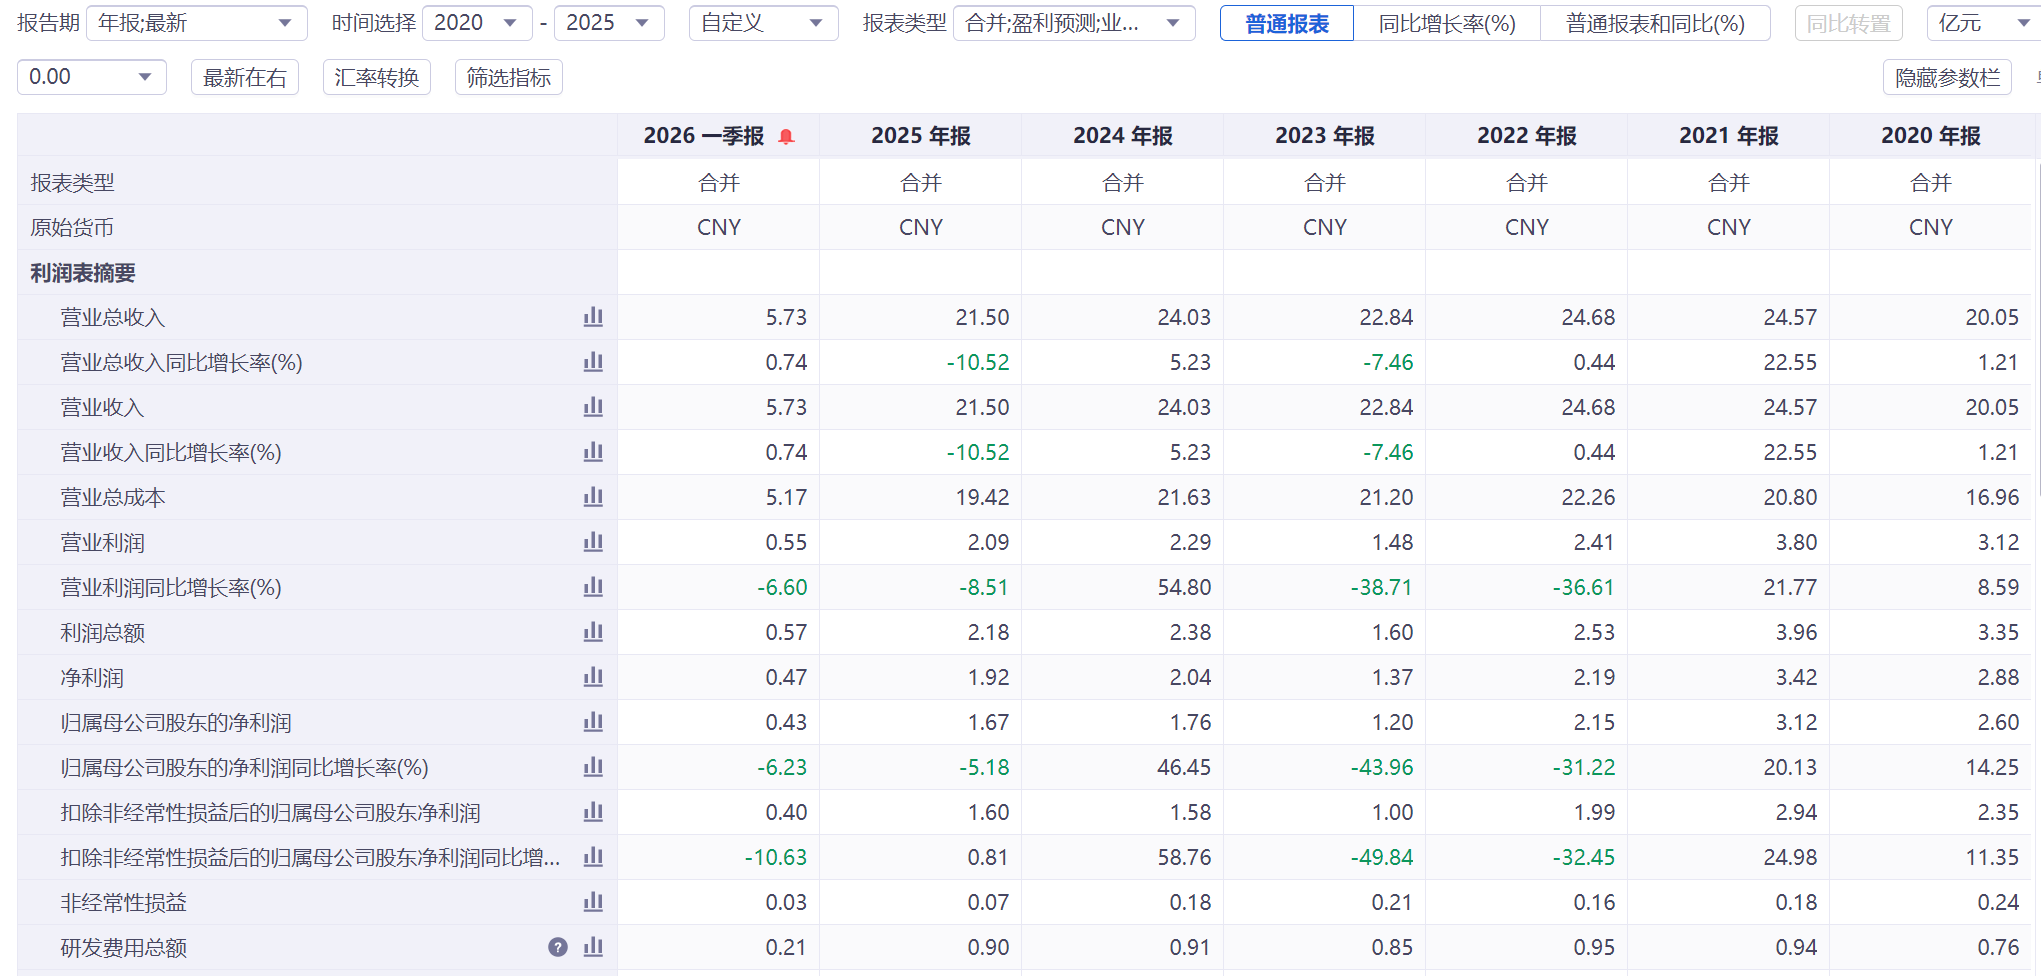Open the 自定义 dropdown
The width and height of the screenshot is (2041, 976).
click(763, 23)
